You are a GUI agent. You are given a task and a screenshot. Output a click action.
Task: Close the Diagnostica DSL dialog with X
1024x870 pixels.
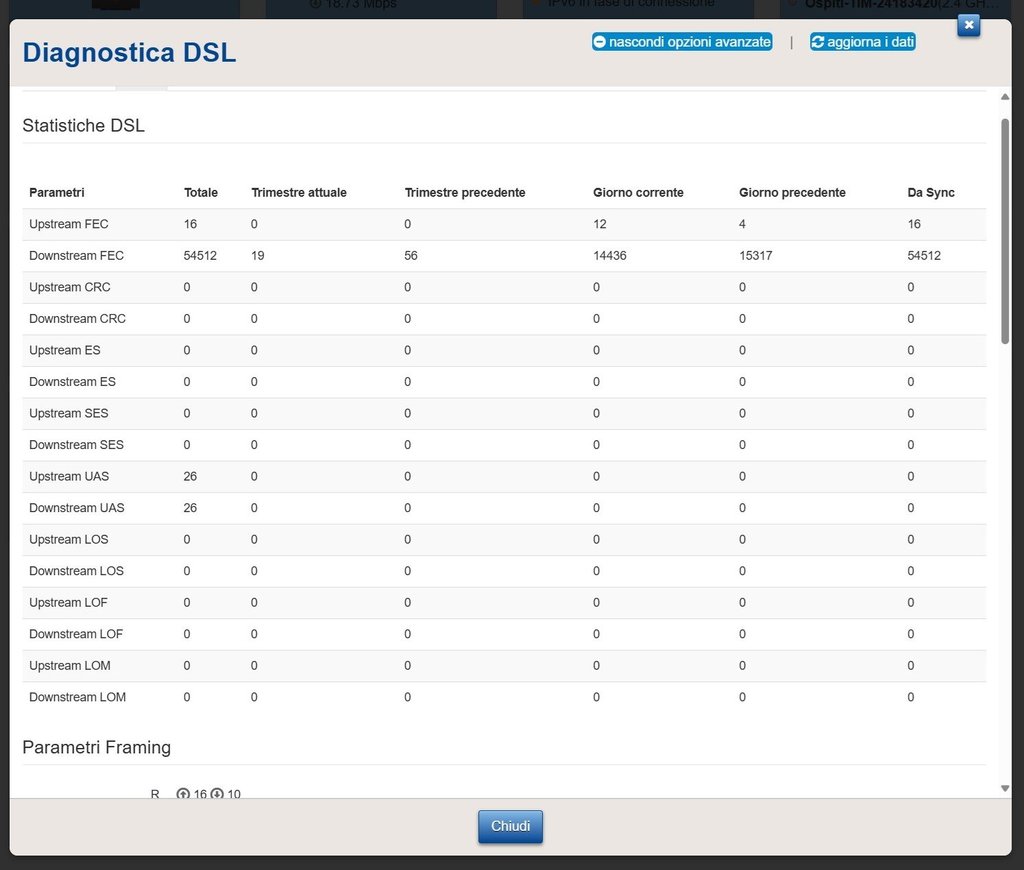pyautogui.click(x=968, y=25)
